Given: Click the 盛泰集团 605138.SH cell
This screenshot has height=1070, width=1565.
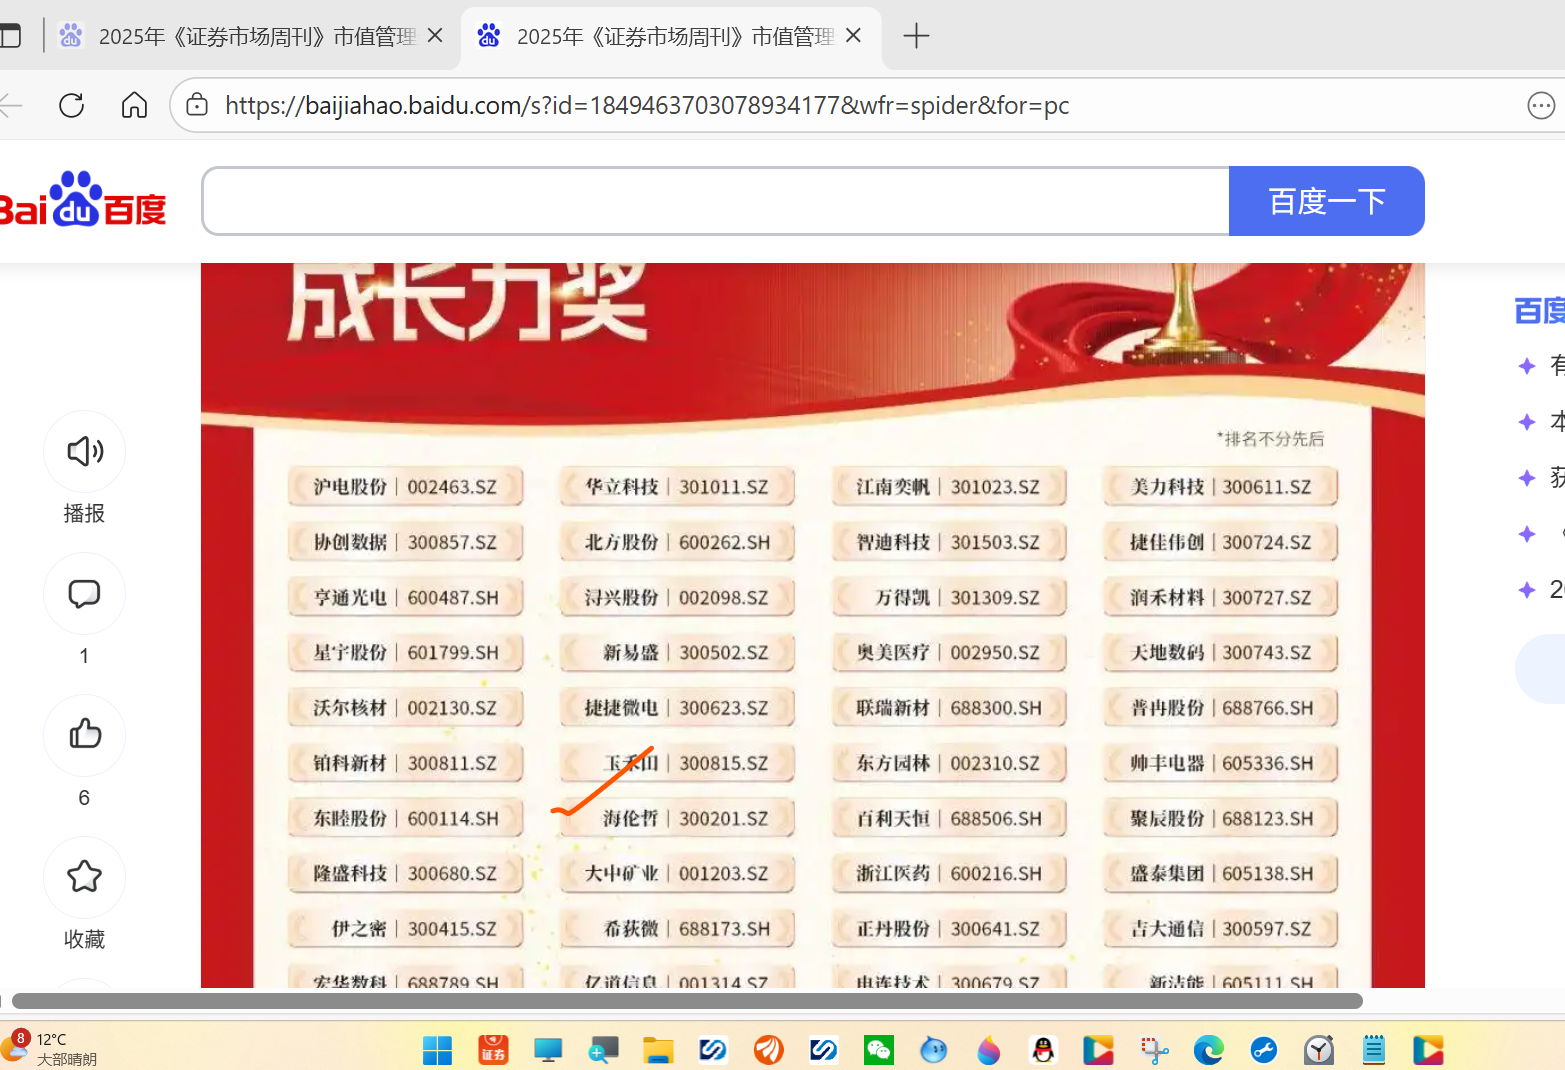Looking at the screenshot, I should (1221, 873).
